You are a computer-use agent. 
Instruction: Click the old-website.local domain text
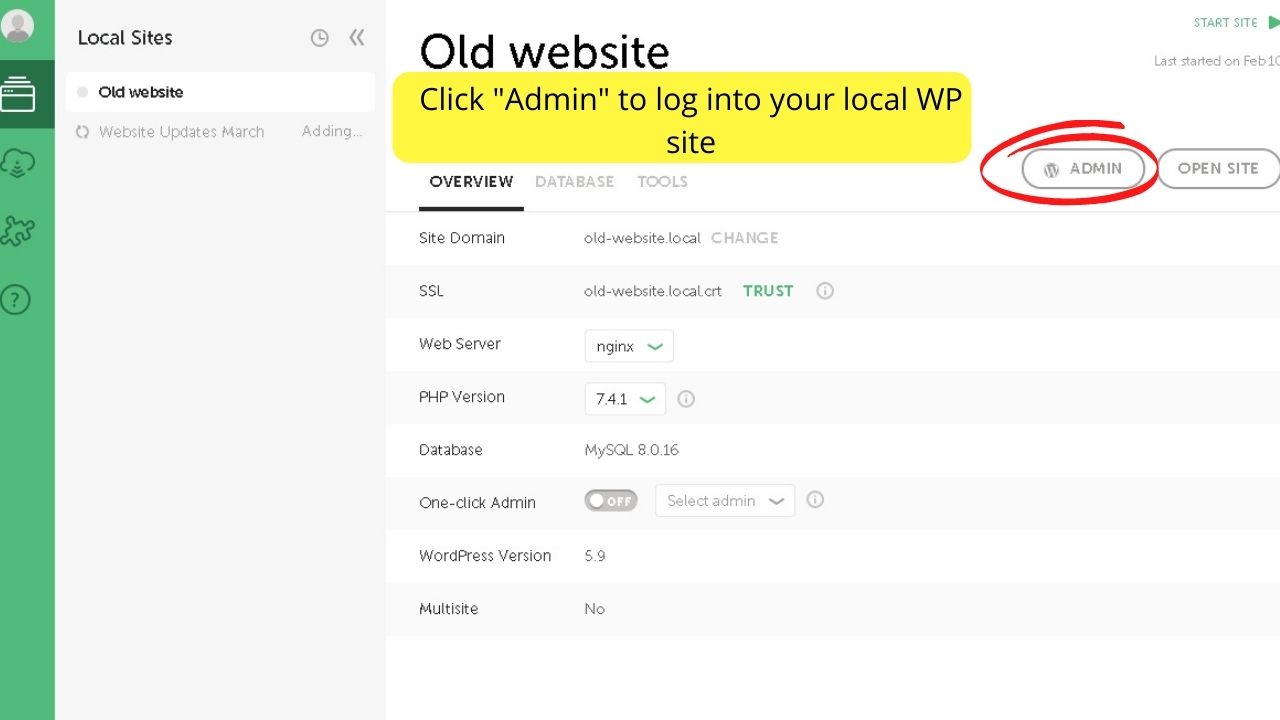click(x=642, y=238)
